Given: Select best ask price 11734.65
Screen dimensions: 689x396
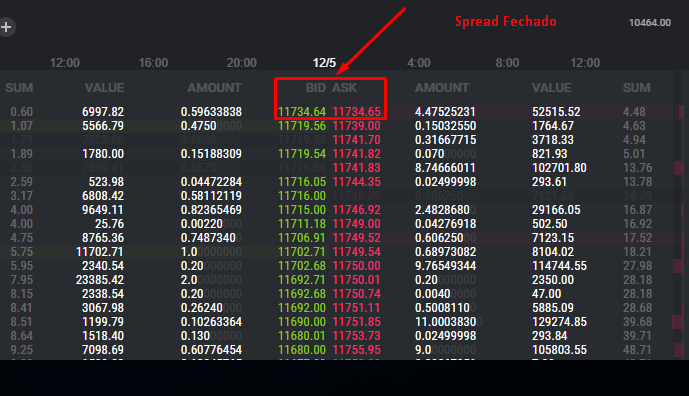Looking at the screenshot, I should click(x=356, y=112).
